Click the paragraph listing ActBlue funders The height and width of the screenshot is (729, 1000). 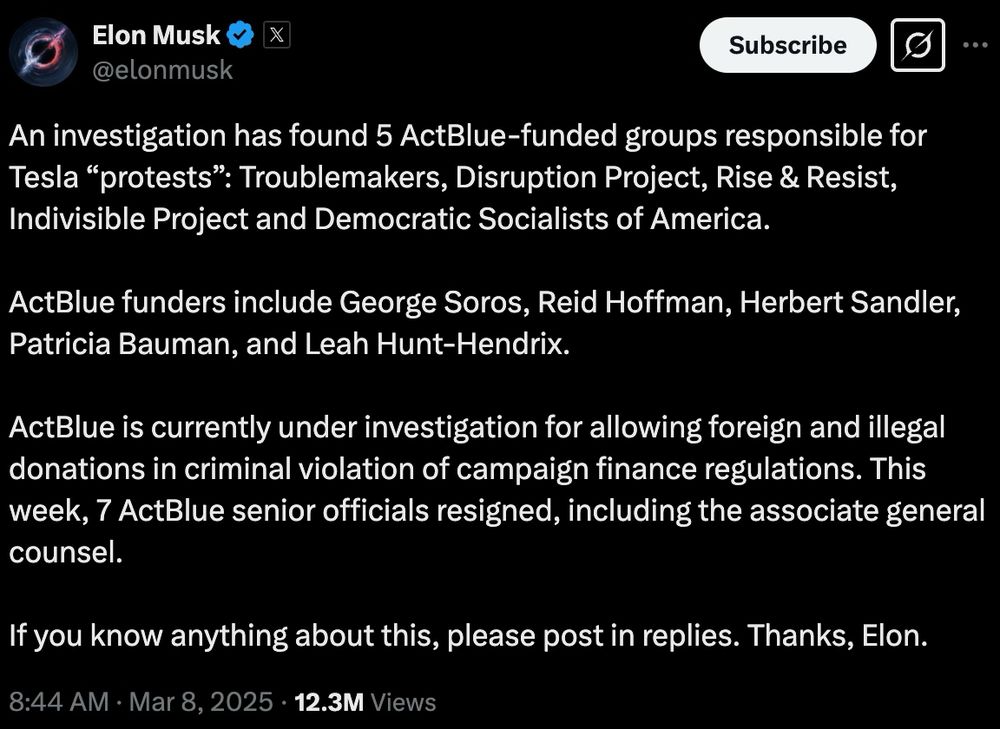(x=484, y=324)
